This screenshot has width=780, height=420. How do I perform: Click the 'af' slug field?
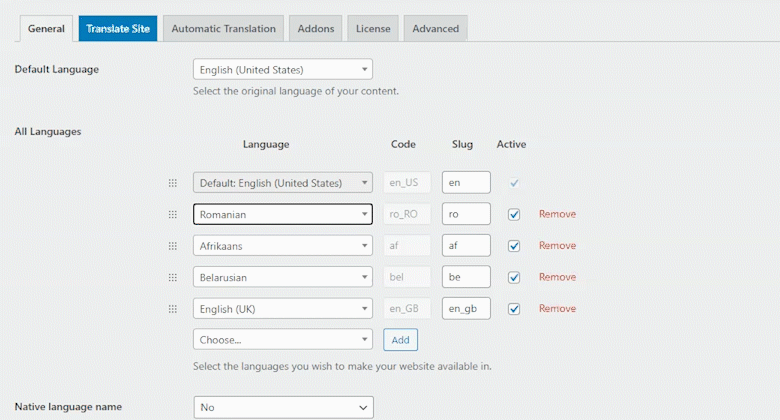pos(466,245)
